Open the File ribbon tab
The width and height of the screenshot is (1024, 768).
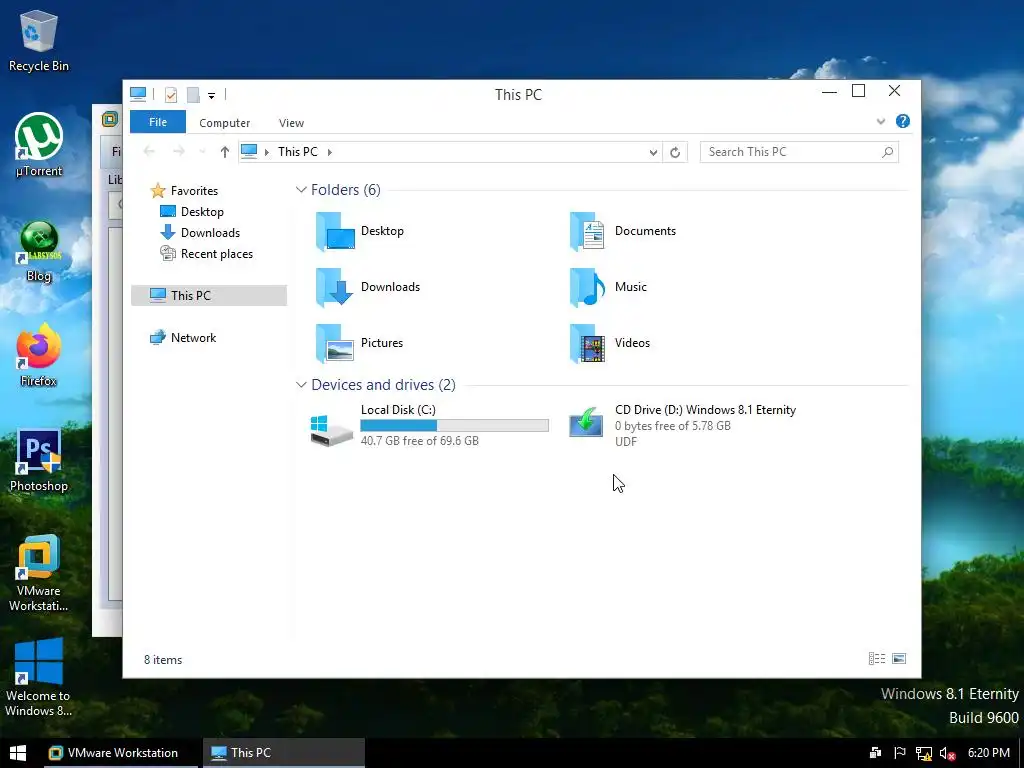pos(158,122)
